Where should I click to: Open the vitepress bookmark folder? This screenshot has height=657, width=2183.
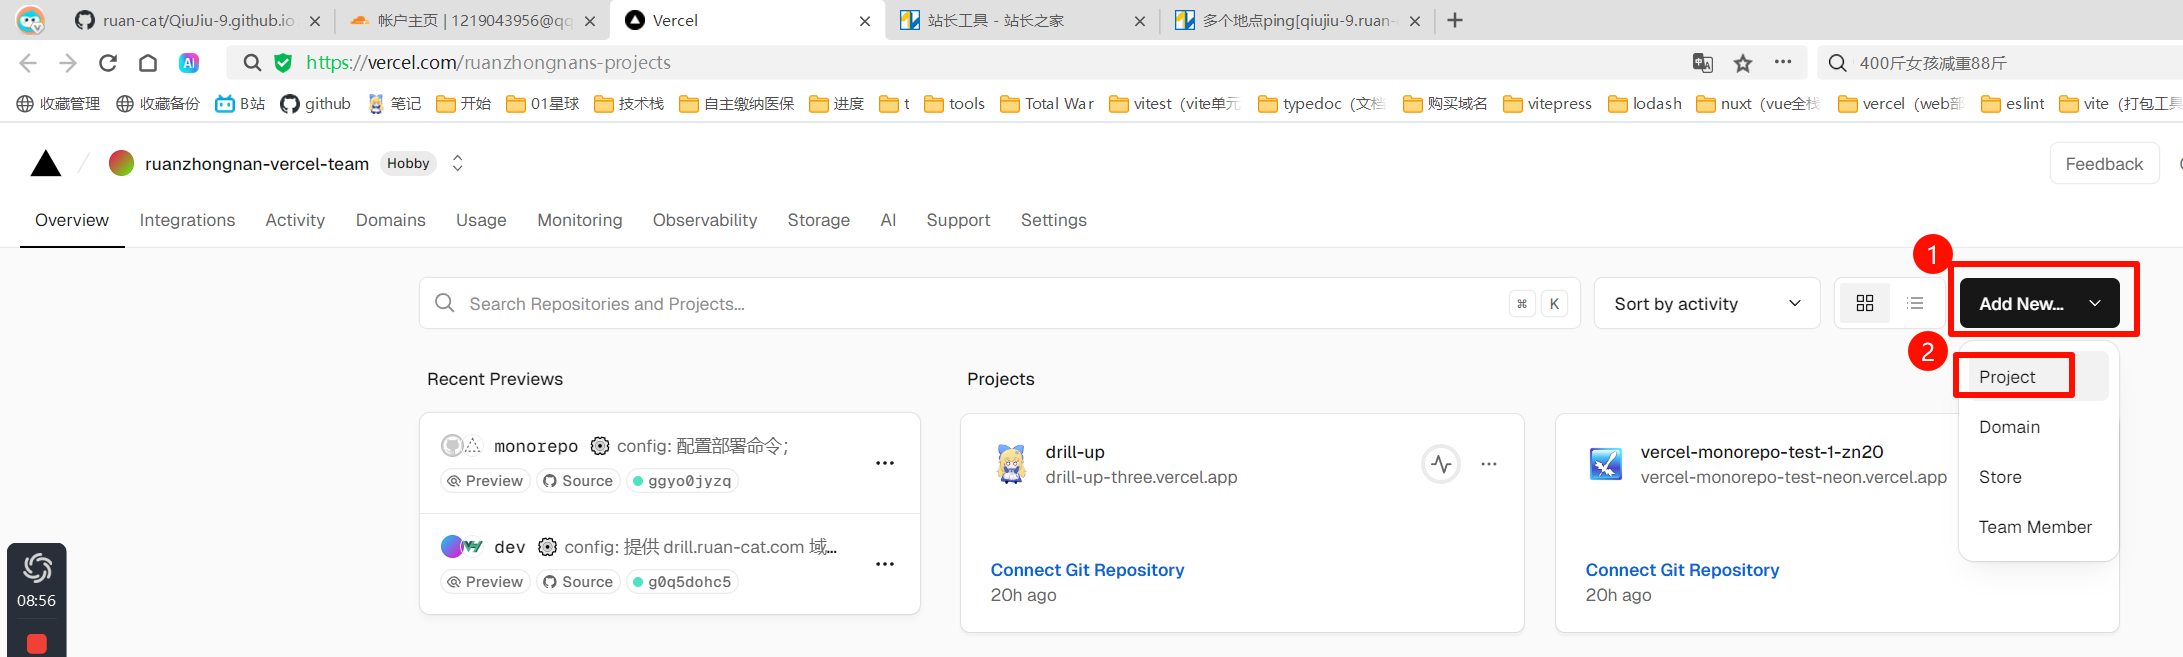1547,104
